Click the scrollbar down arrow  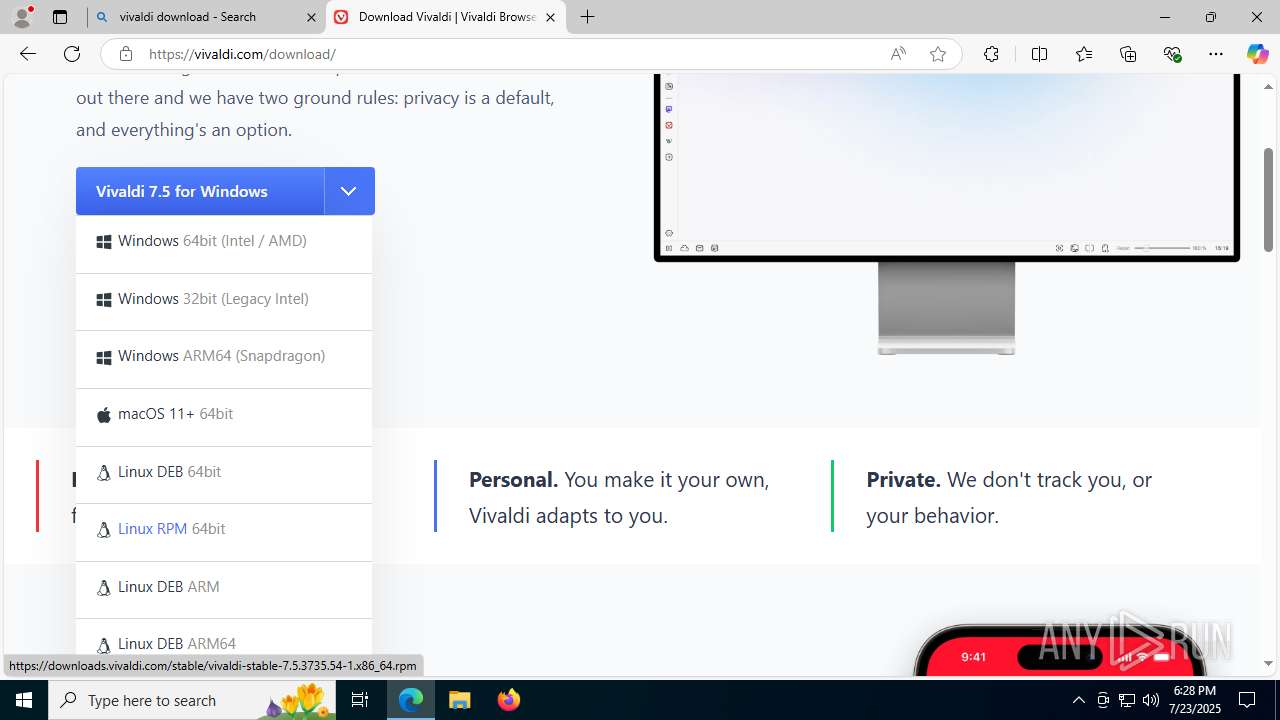point(1268,664)
